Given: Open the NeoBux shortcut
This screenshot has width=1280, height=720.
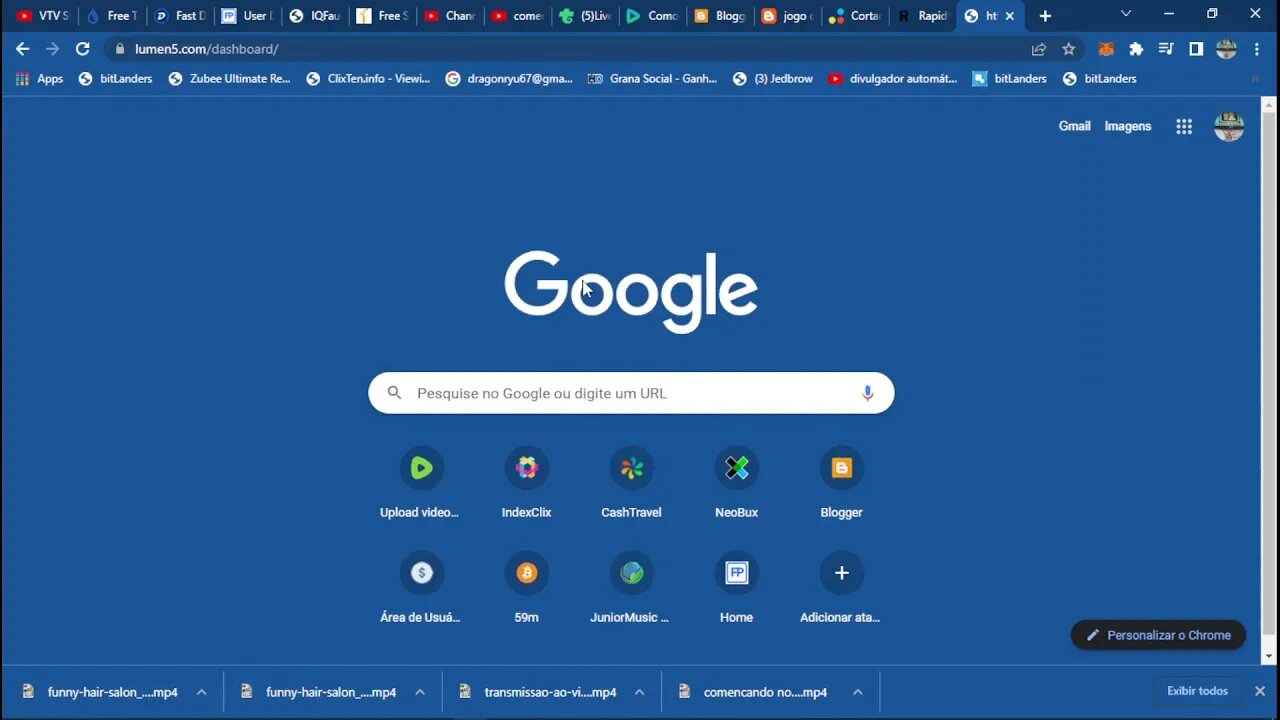Looking at the screenshot, I should tap(736, 484).
